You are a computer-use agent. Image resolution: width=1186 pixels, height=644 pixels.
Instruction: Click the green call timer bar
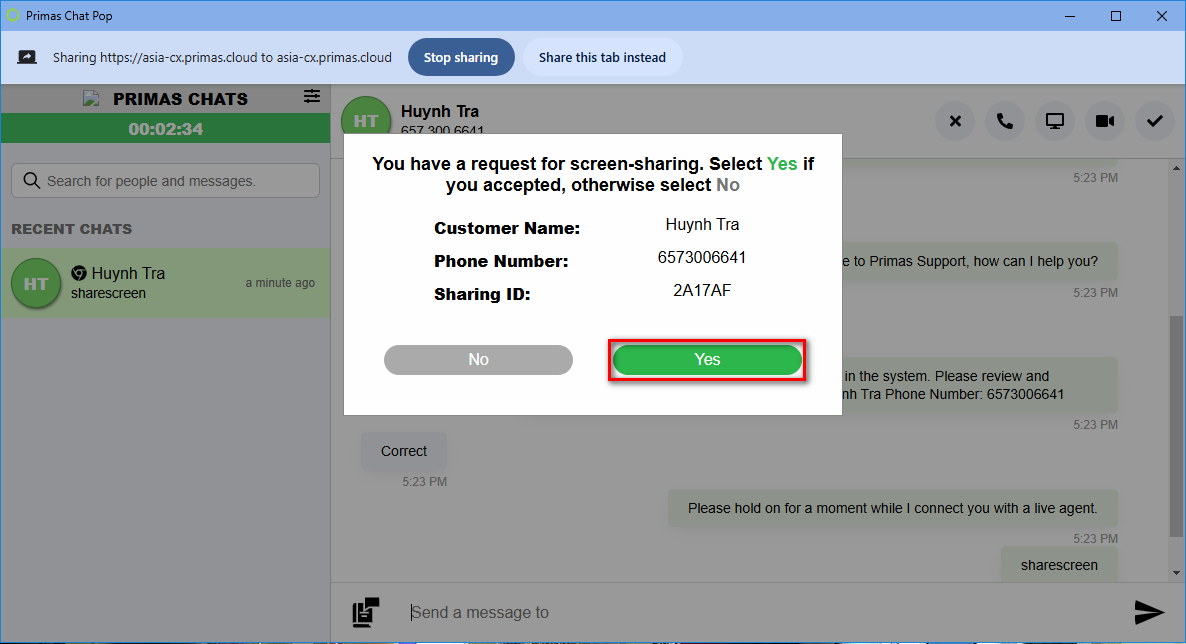point(165,129)
